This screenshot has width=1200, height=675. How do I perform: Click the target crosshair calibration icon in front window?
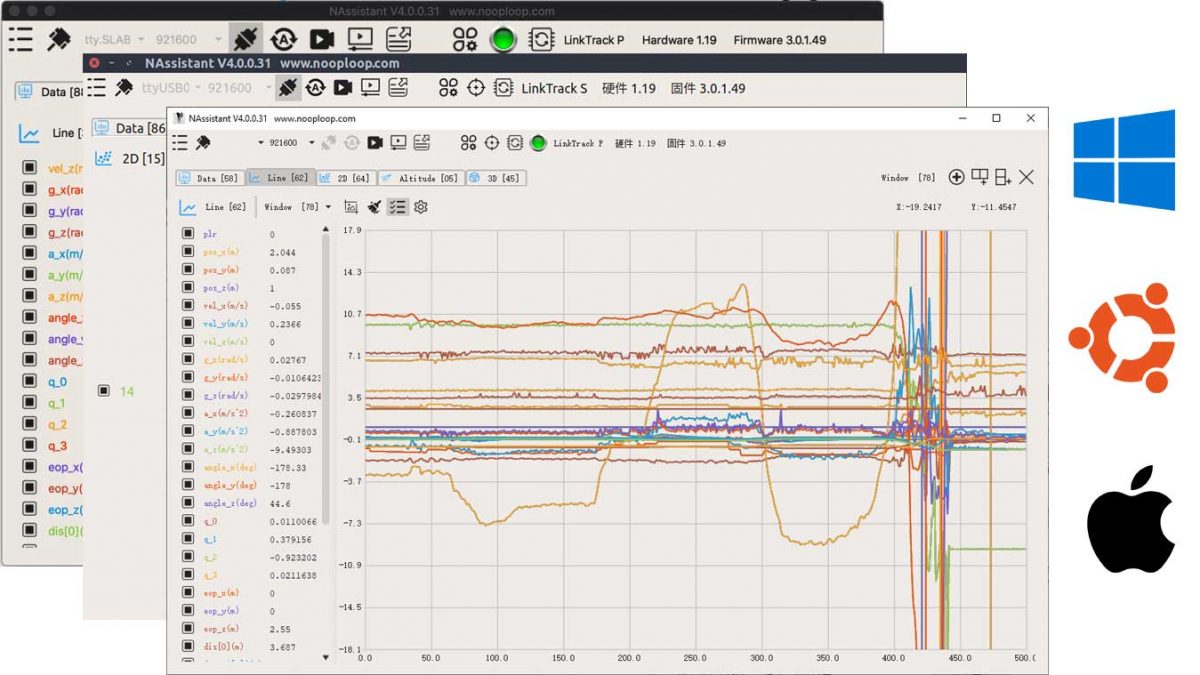click(x=491, y=143)
